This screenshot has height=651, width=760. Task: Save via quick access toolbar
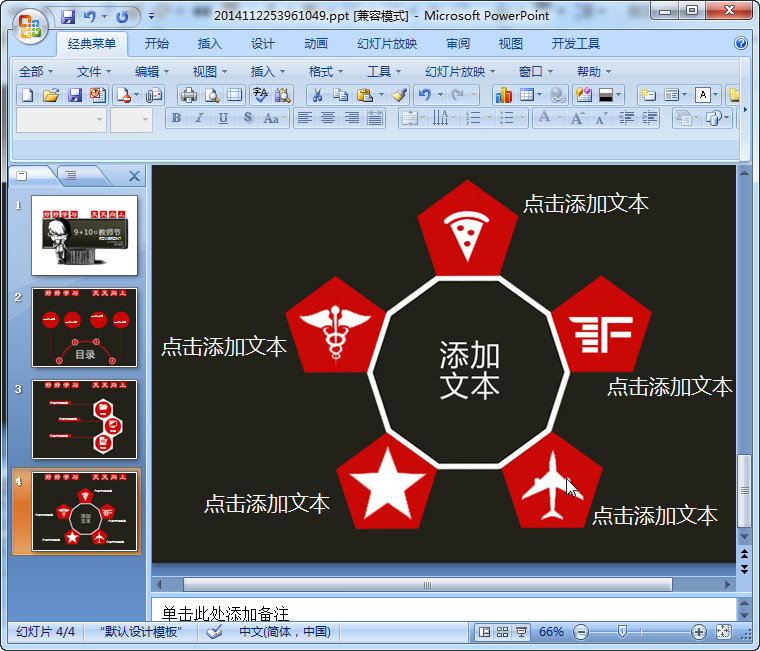tap(68, 17)
